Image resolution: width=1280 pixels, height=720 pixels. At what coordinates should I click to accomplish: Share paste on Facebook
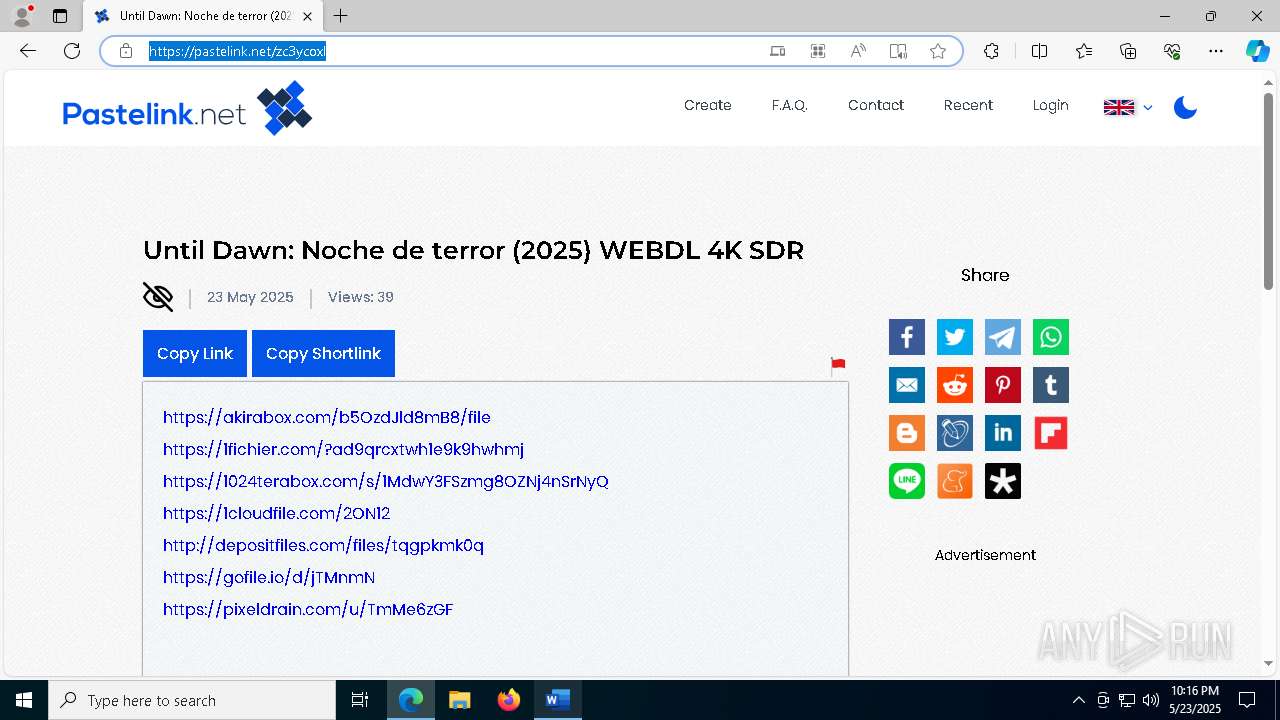[907, 337]
